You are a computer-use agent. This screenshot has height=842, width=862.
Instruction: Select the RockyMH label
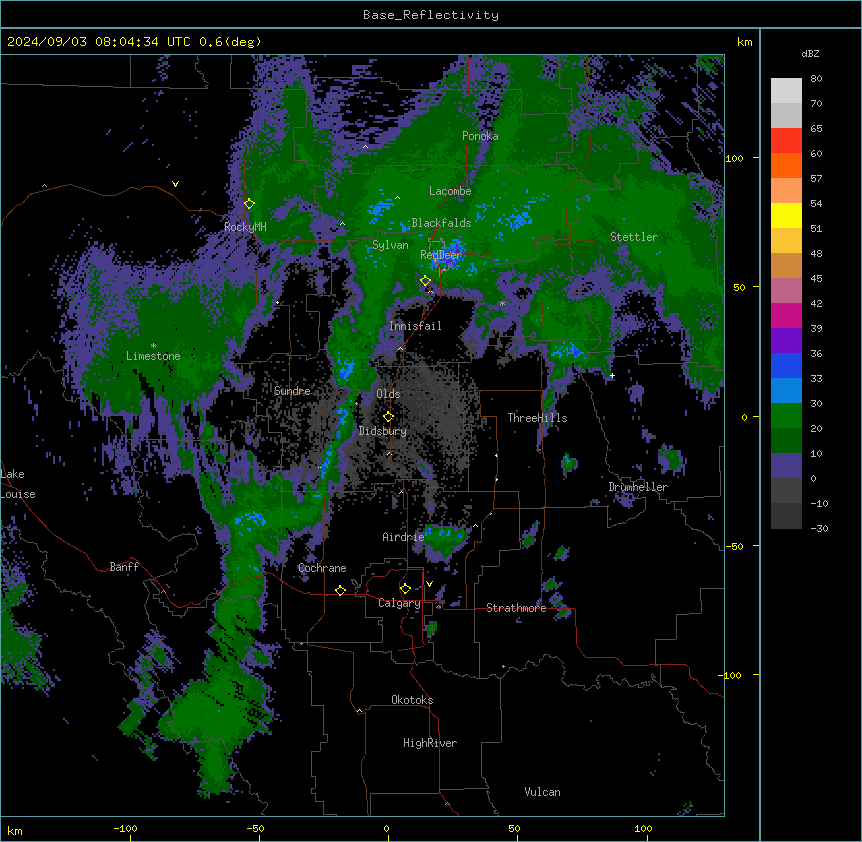(245, 226)
